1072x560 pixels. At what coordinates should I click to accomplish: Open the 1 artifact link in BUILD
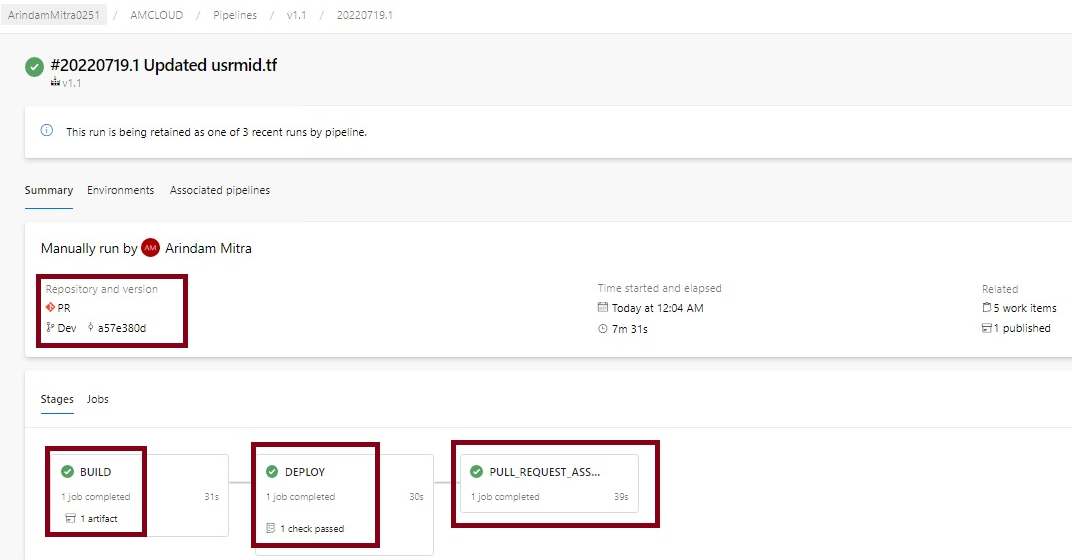coord(98,518)
